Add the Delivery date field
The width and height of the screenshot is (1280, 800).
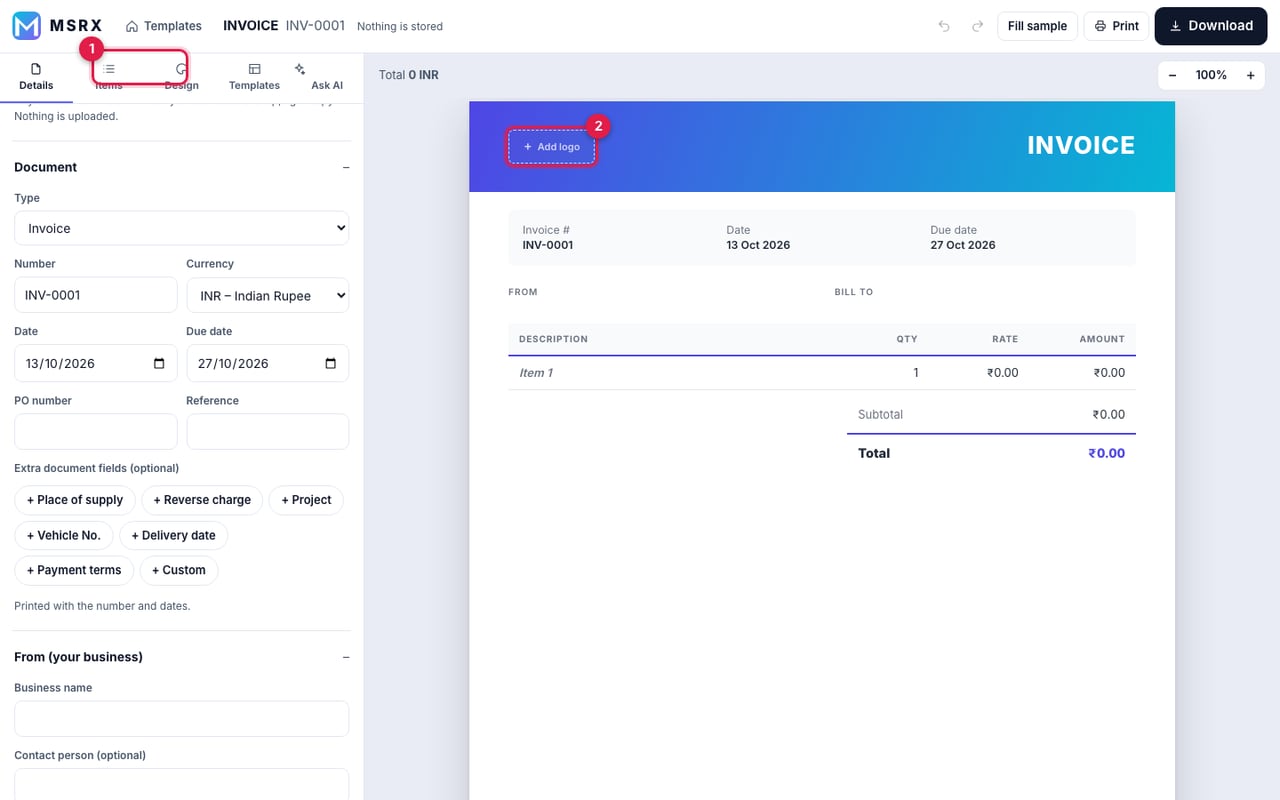[174, 535]
